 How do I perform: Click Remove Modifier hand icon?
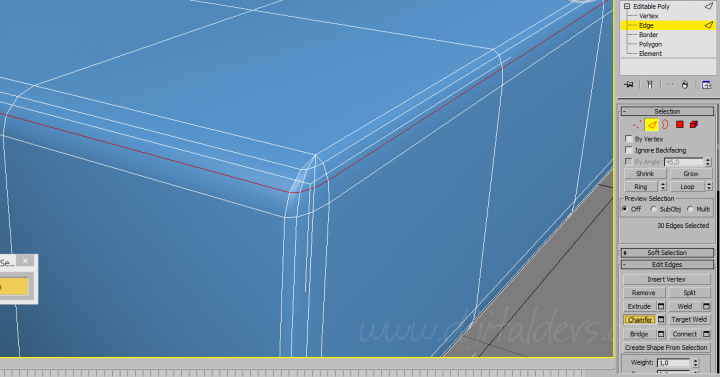point(685,84)
